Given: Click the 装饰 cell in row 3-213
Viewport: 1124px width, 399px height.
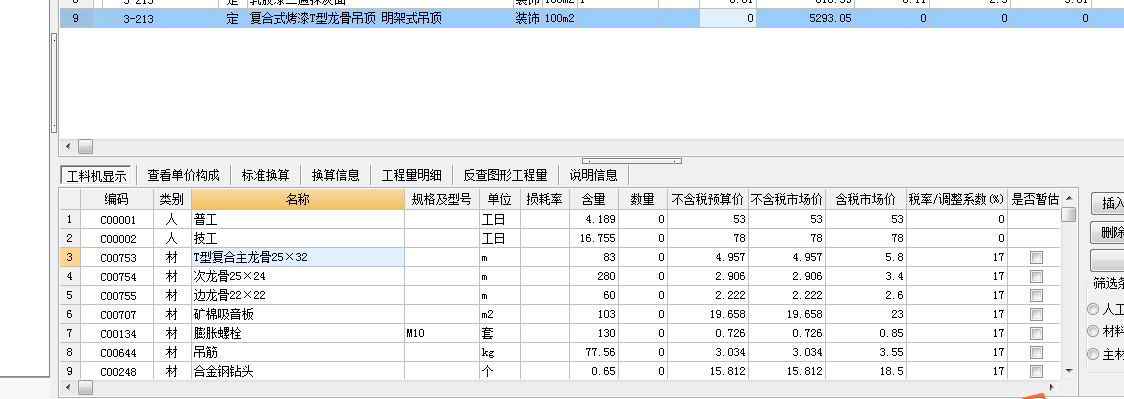Looking at the screenshot, I should 527,19.
